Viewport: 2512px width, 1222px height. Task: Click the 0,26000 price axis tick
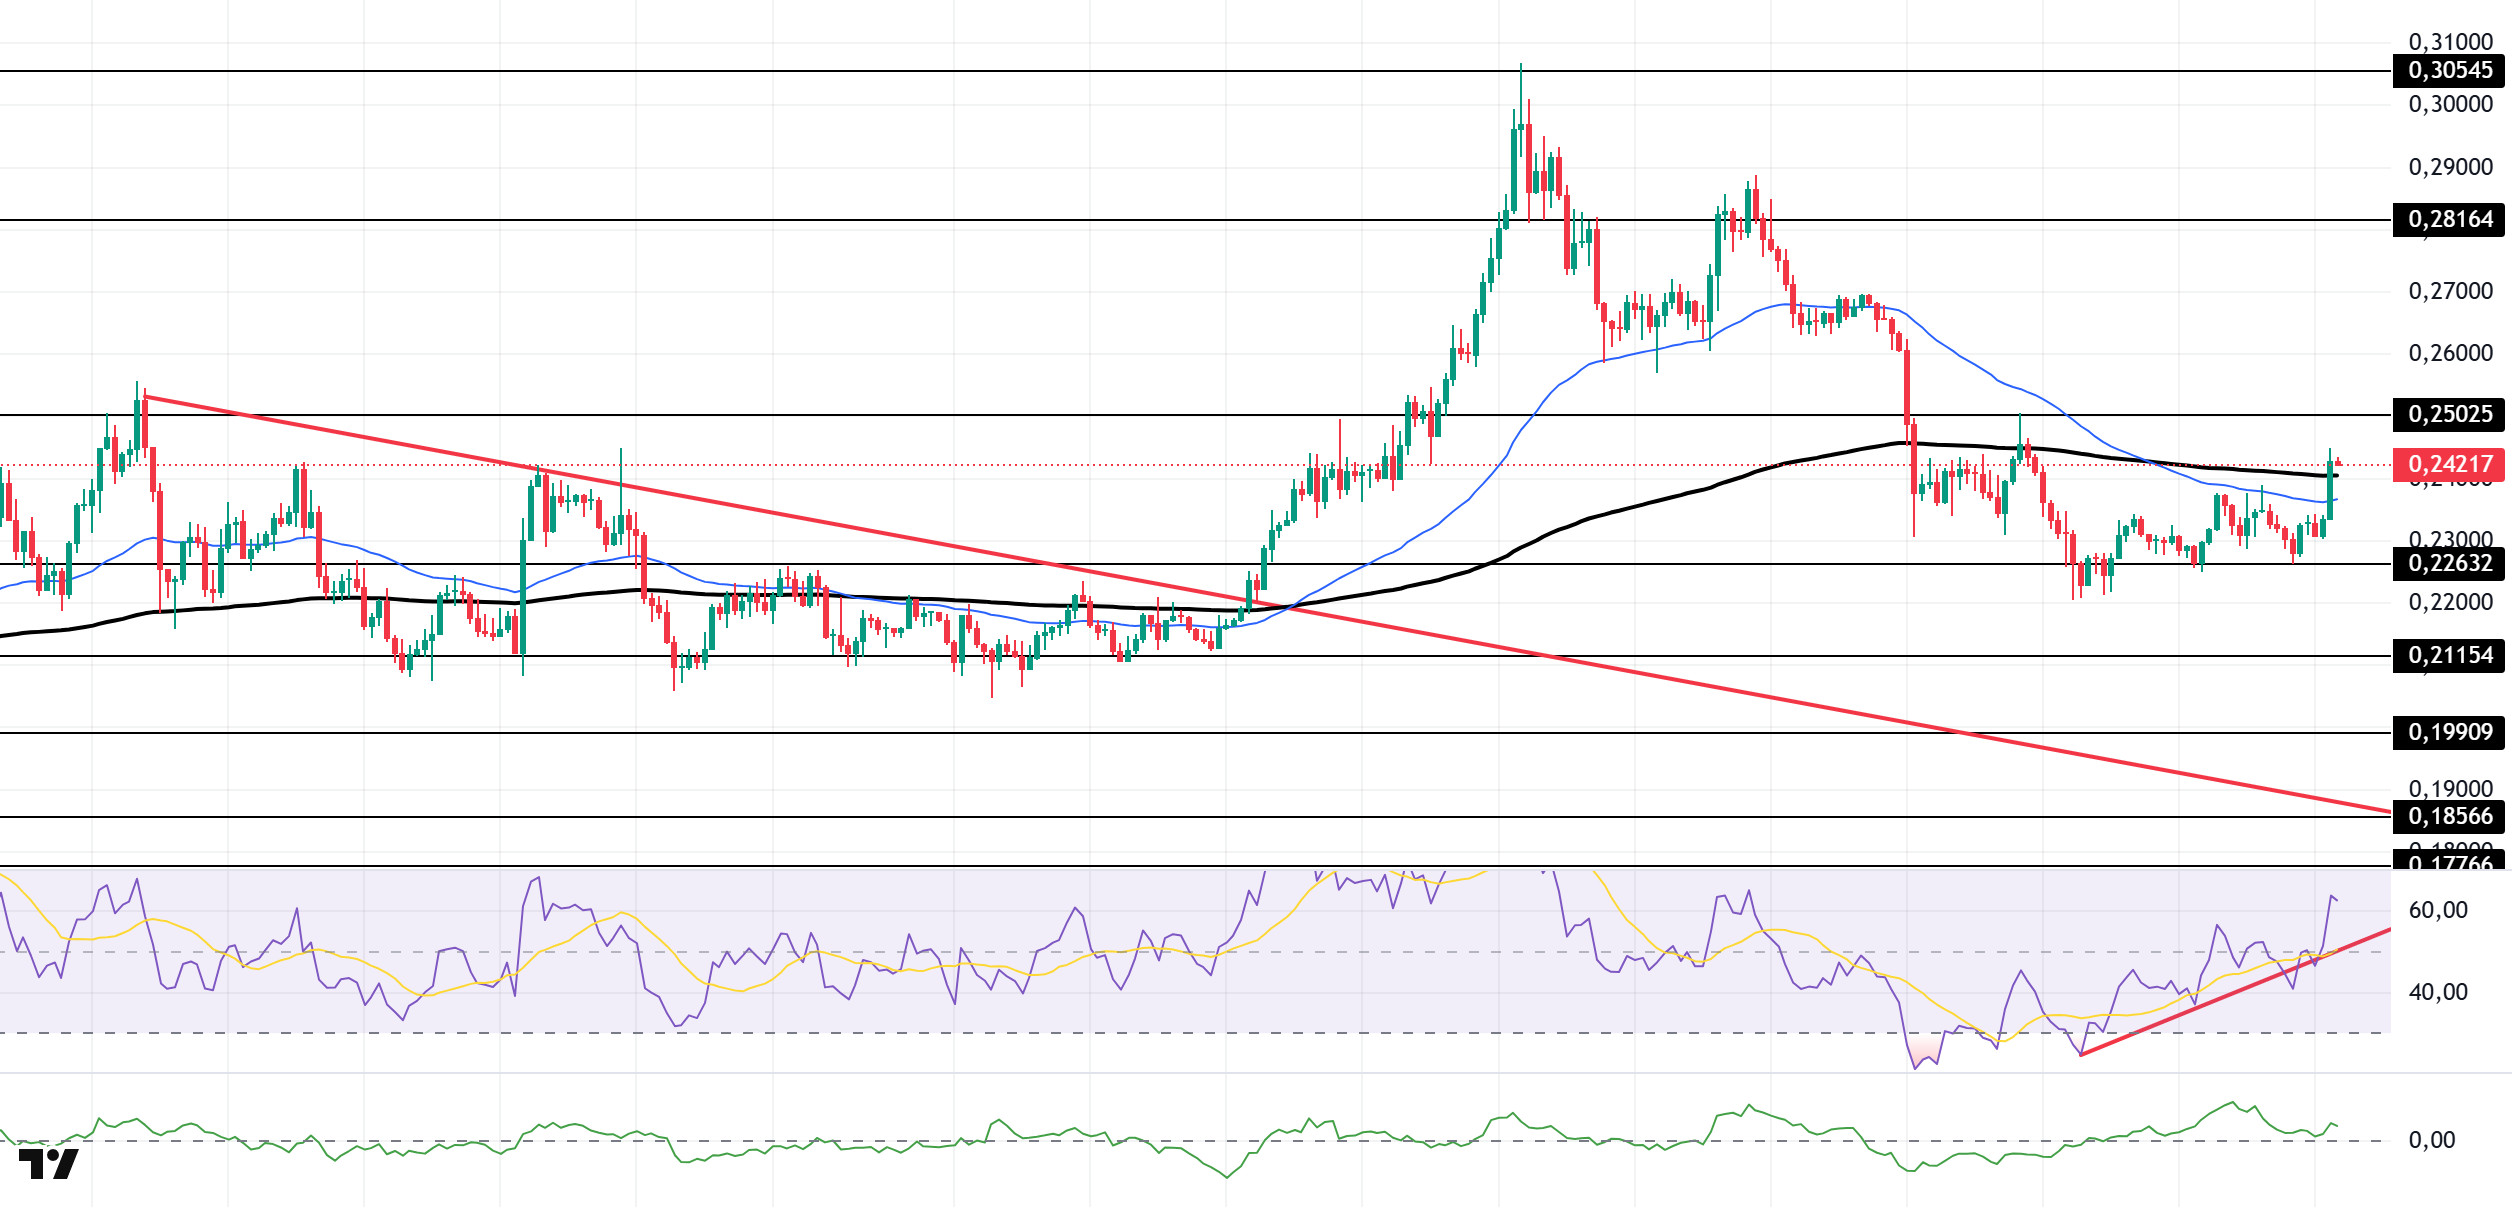(2449, 353)
